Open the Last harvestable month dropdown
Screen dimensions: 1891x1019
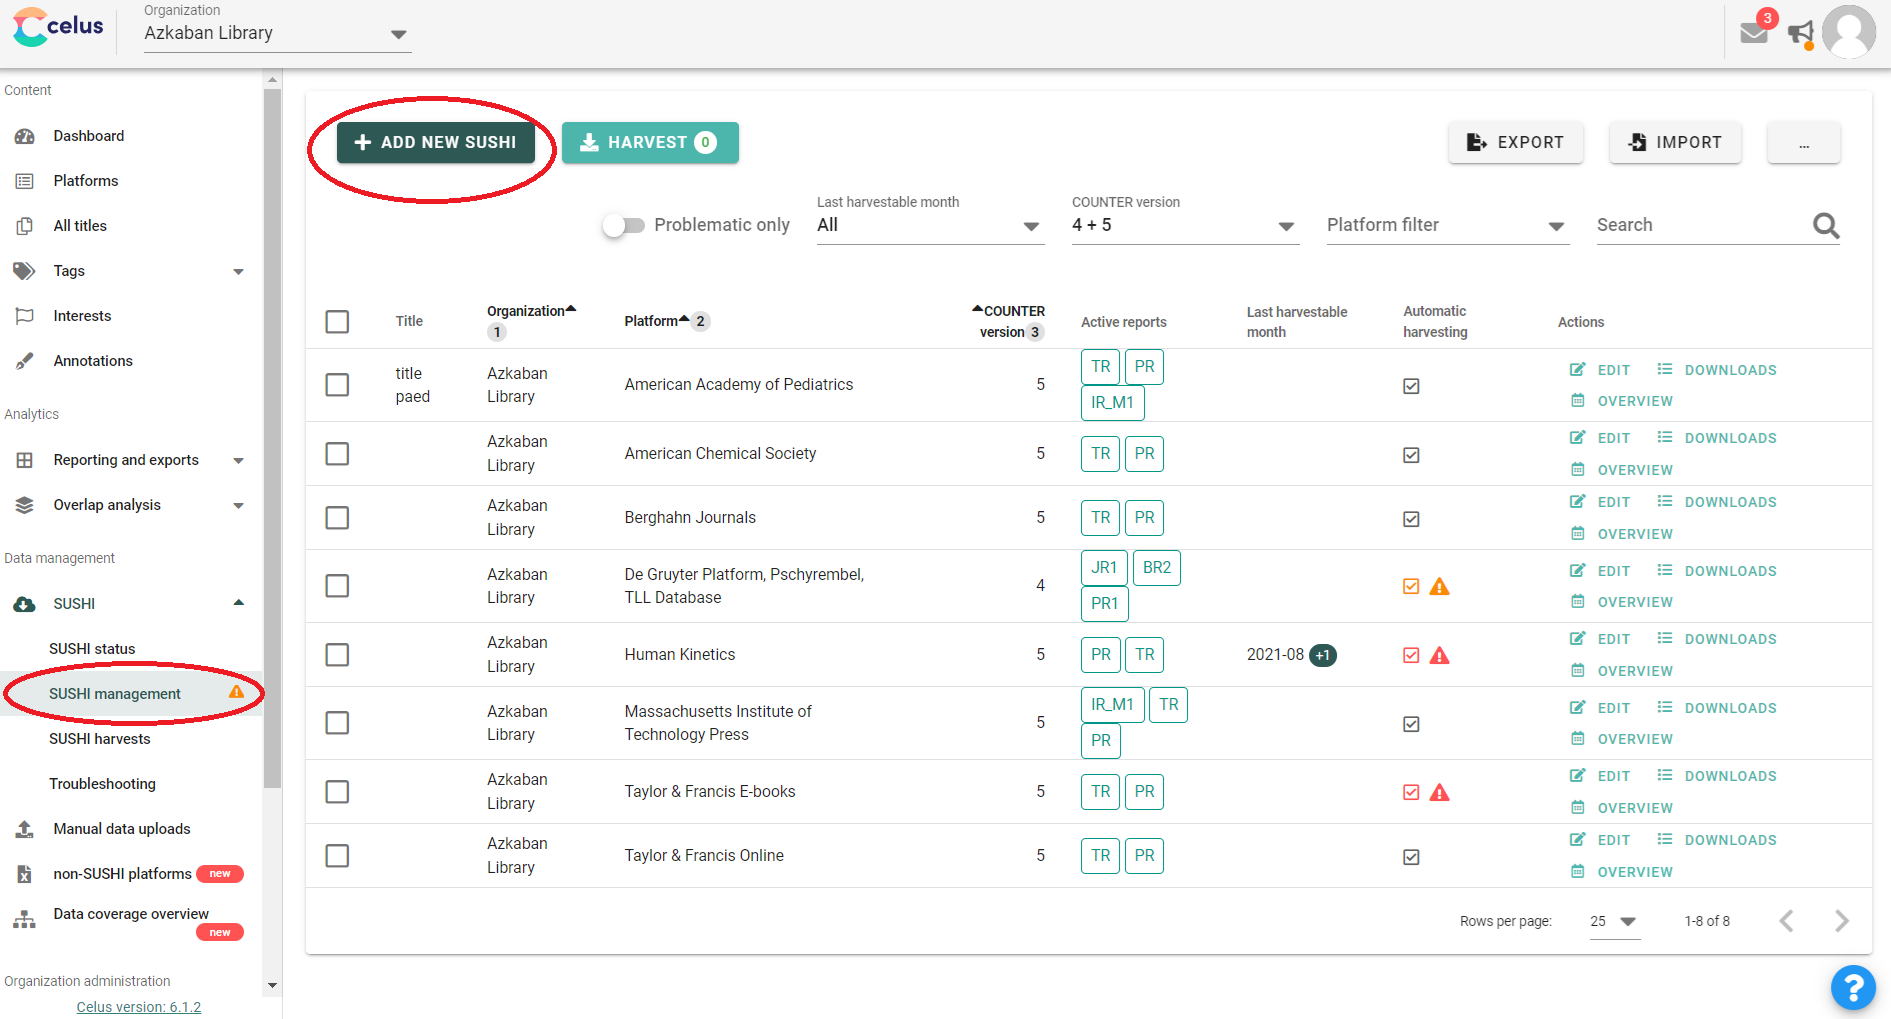click(930, 225)
